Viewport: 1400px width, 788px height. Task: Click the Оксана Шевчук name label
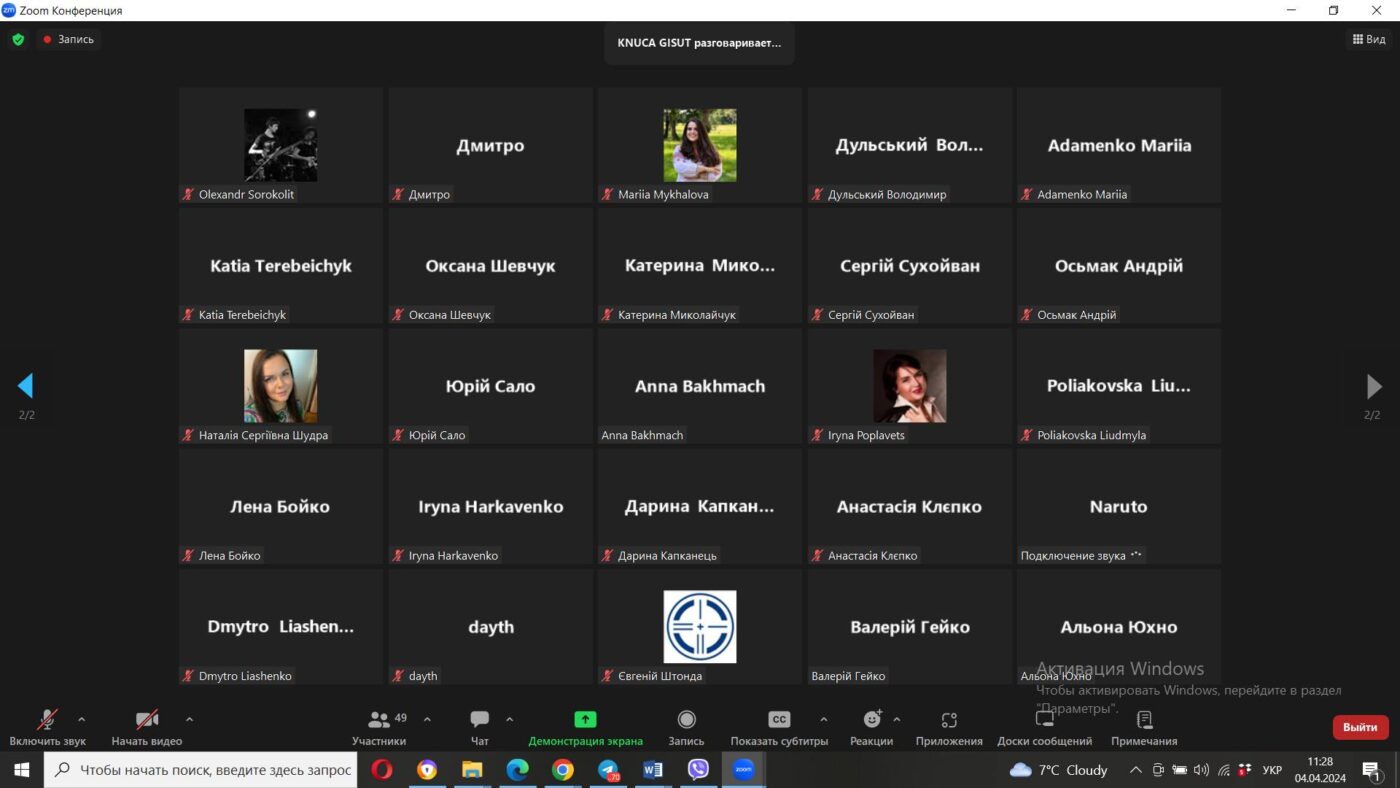[450, 315]
